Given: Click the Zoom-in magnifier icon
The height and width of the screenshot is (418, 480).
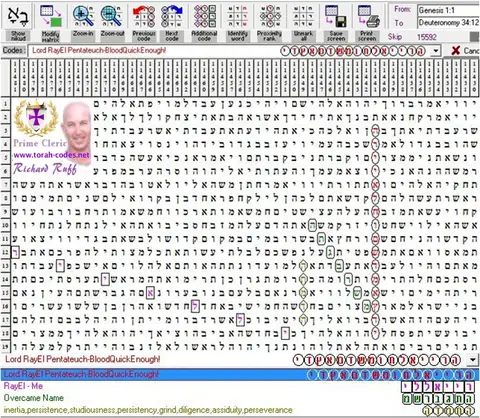Looking at the screenshot, I should (83, 16).
